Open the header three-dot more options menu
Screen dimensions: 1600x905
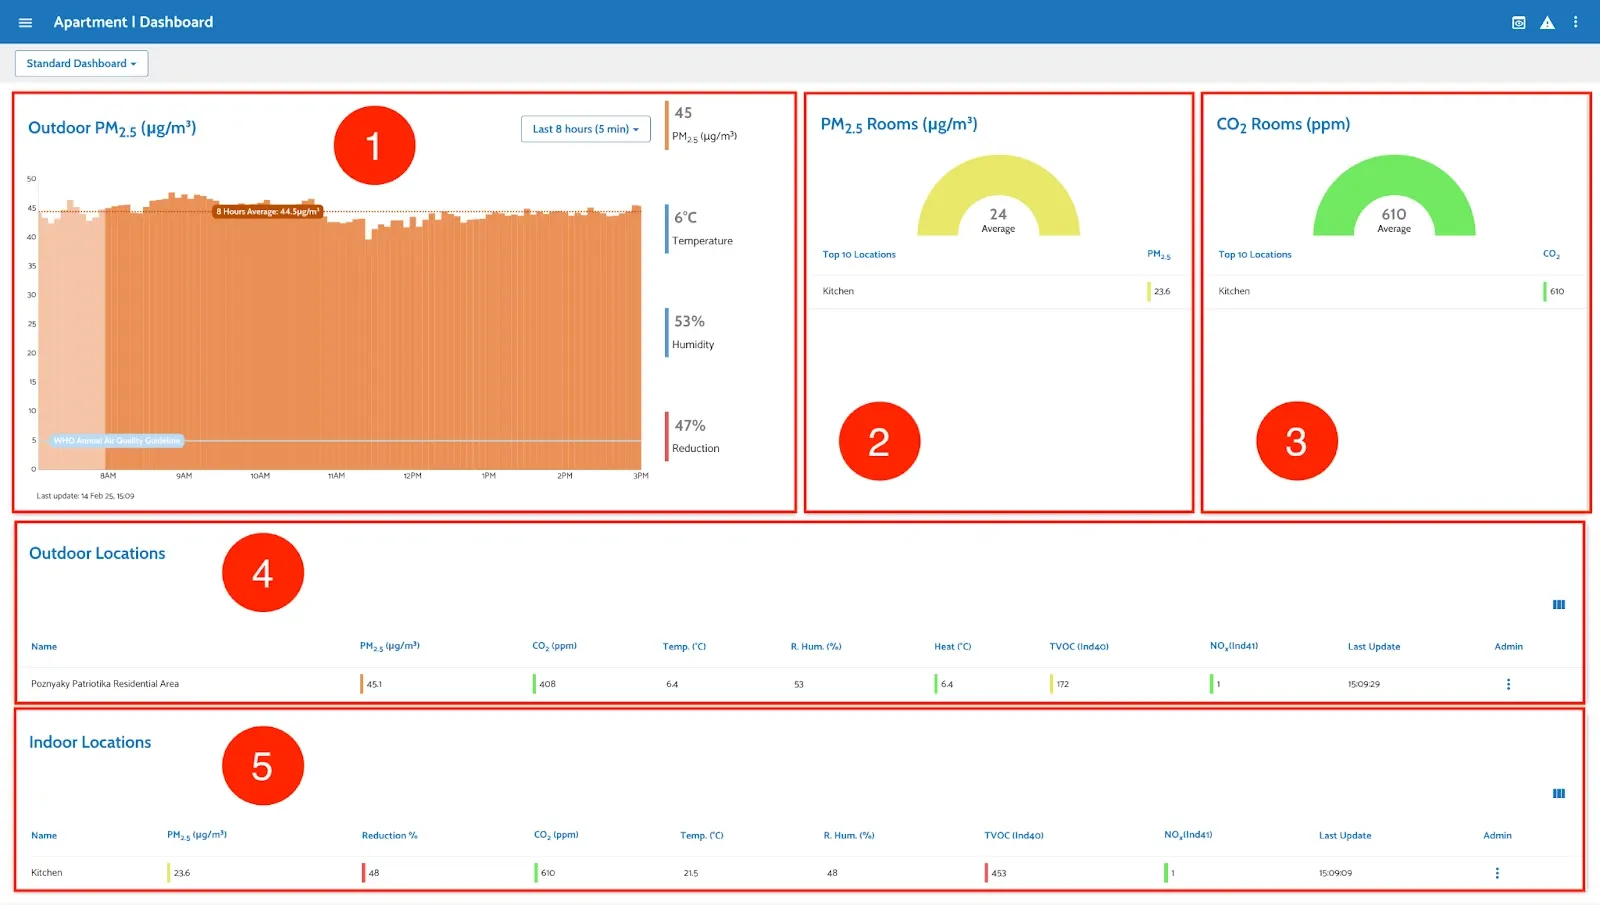pos(1575,22)
